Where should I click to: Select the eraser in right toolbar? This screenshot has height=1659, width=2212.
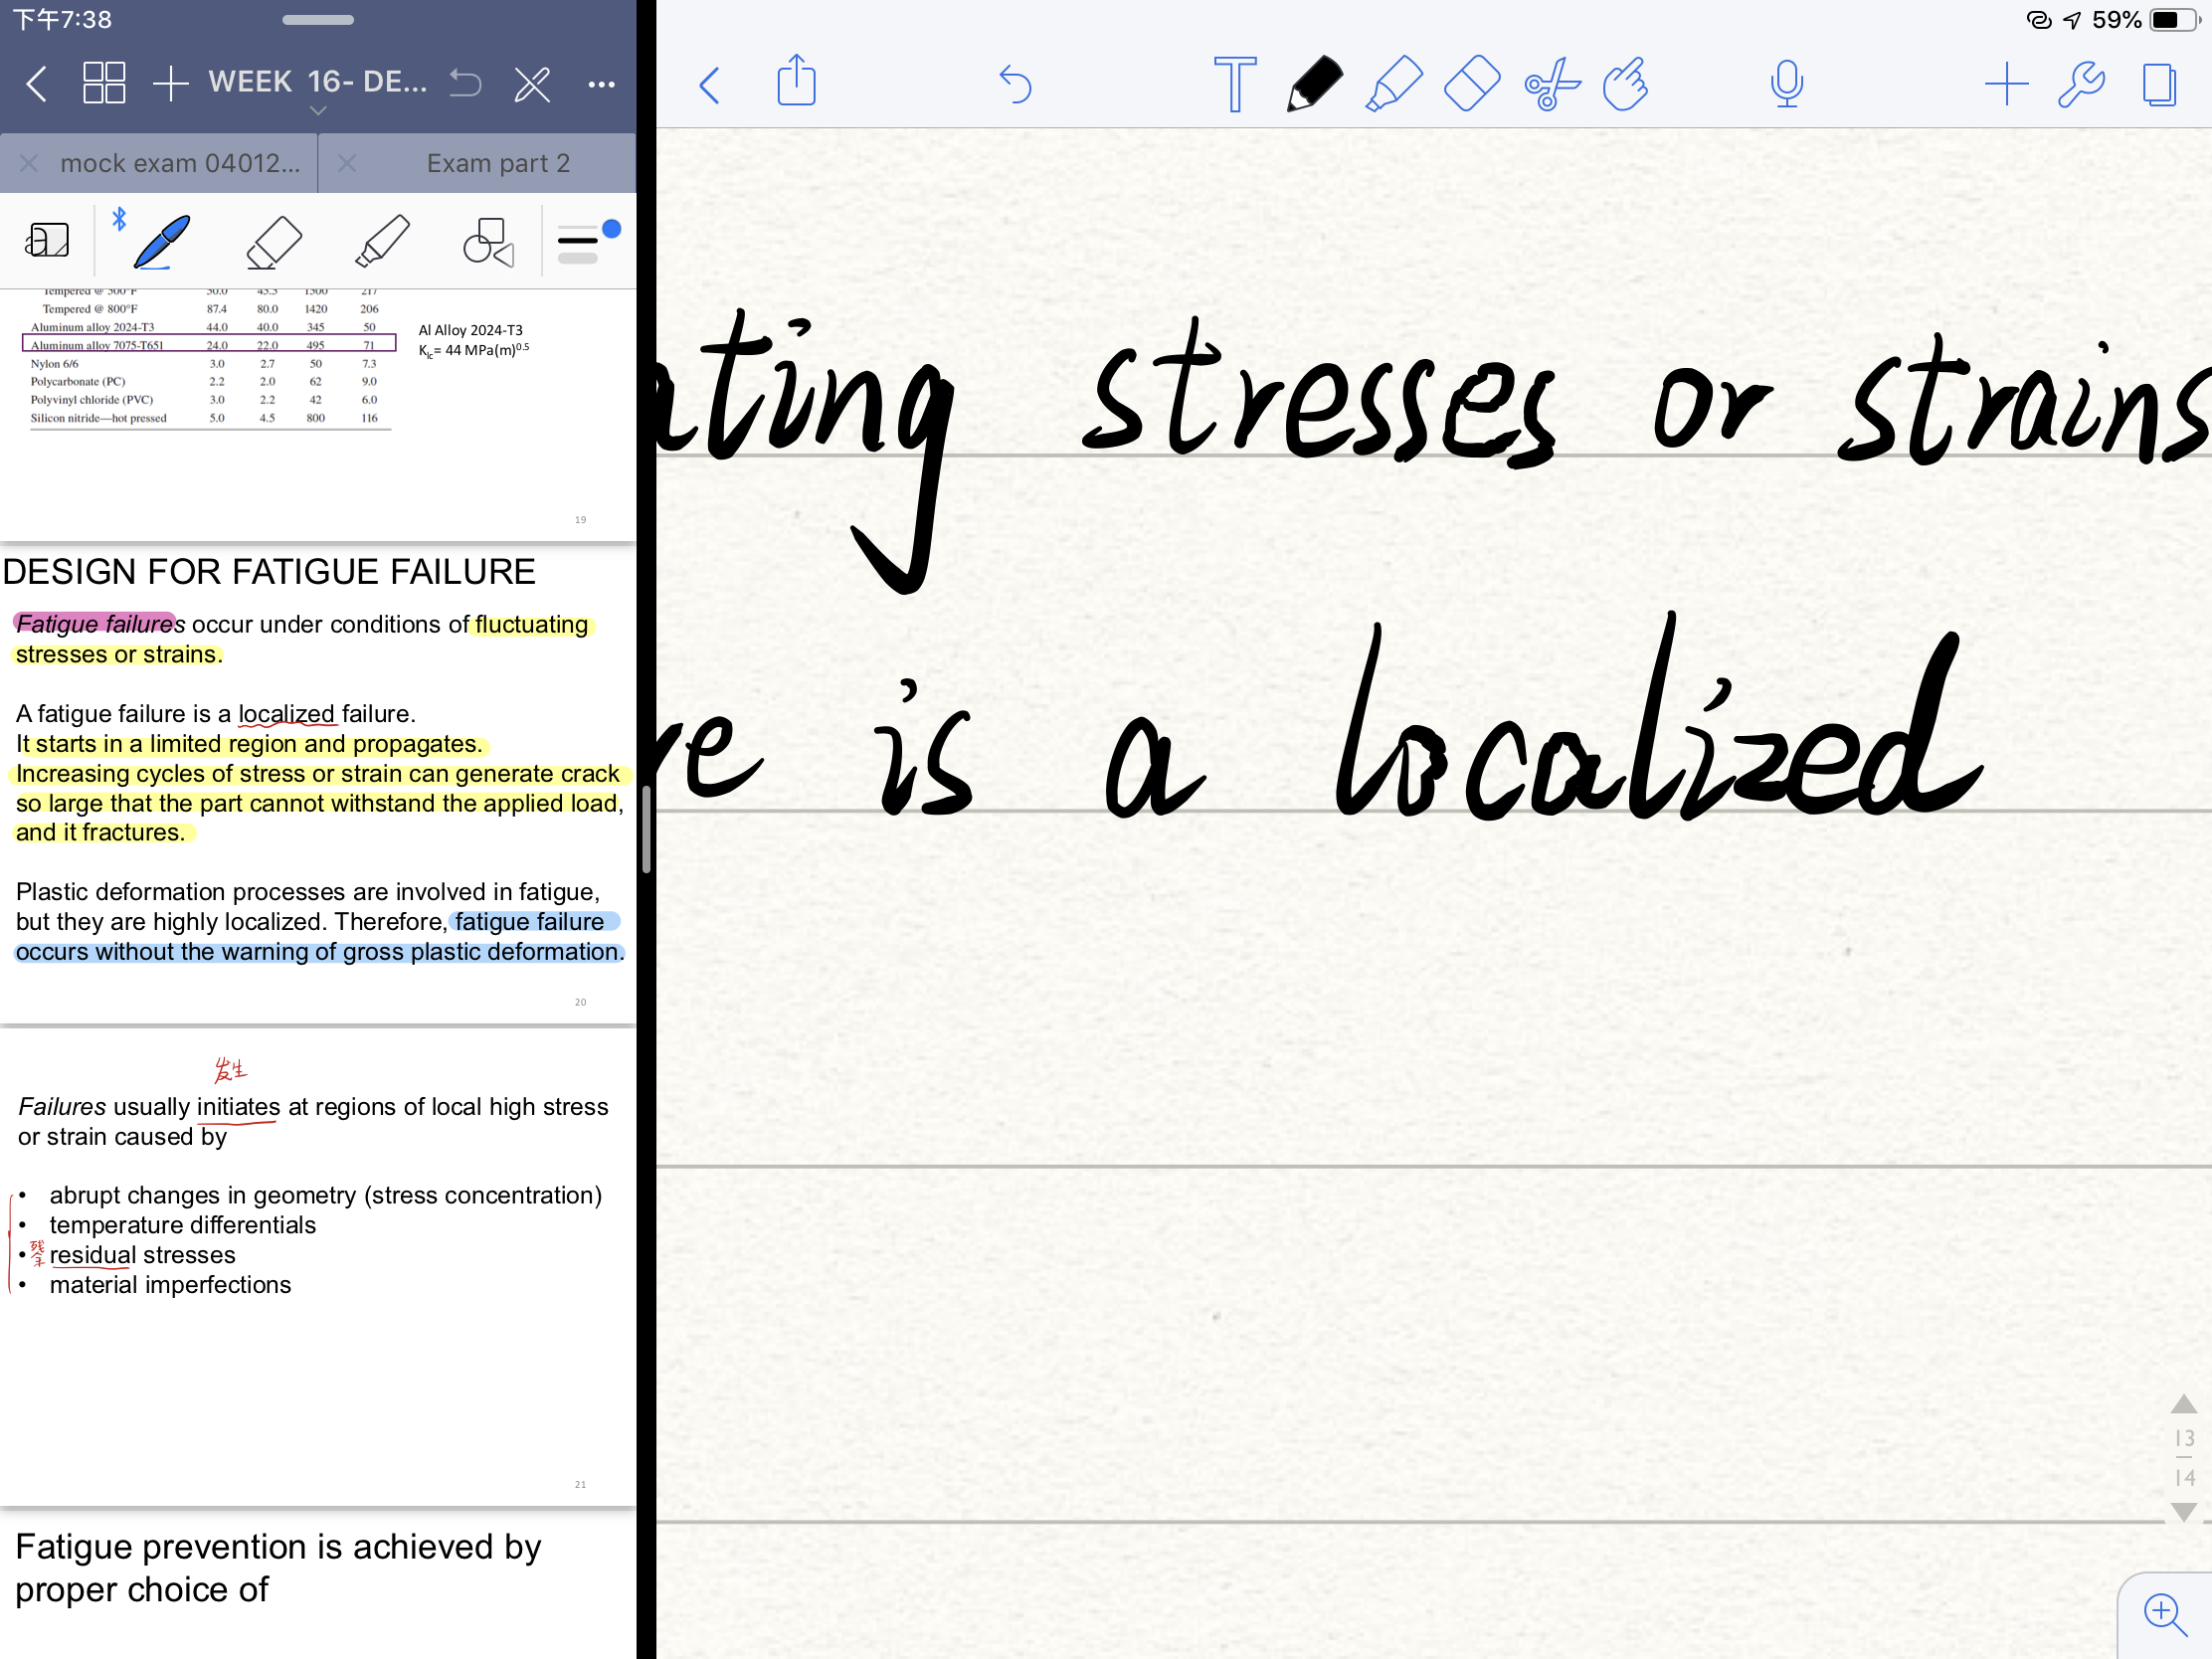click(x=1472, y=84)
